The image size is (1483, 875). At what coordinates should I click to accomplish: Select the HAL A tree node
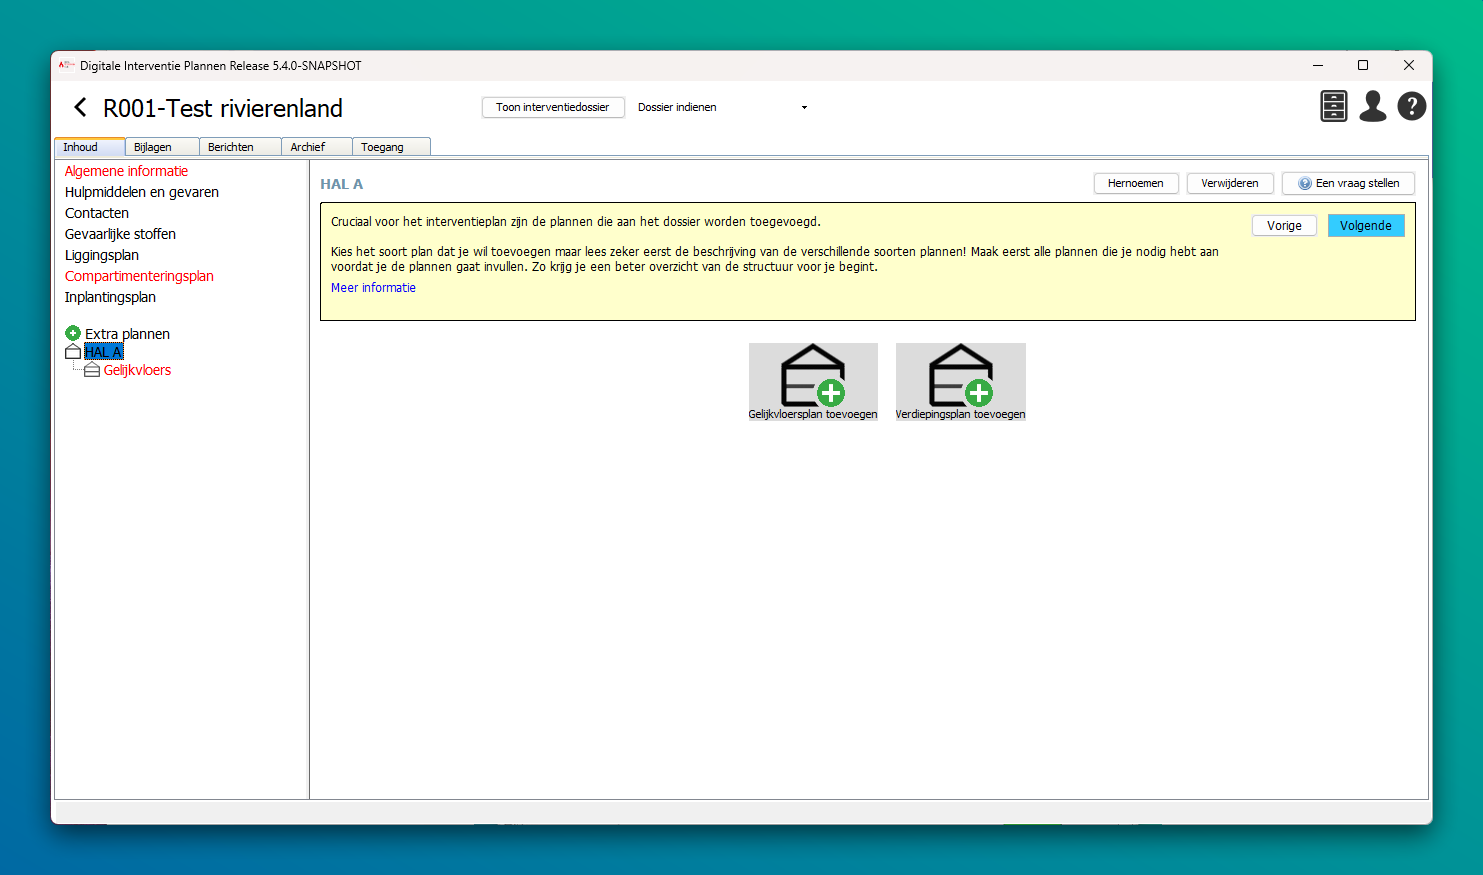click(103, 352)
